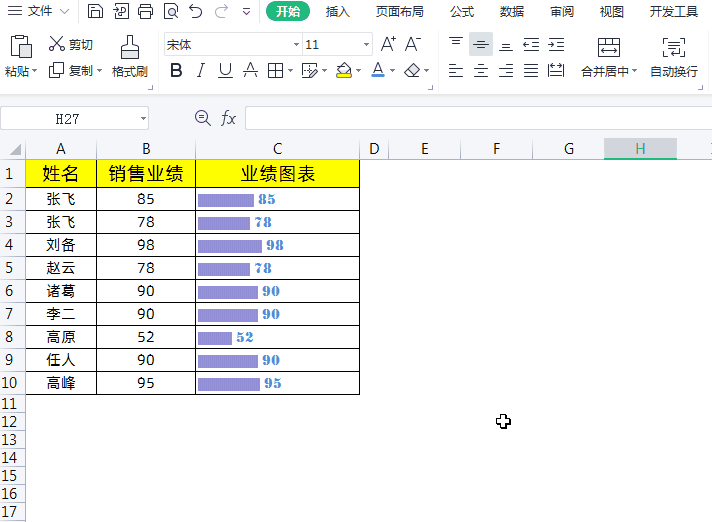Expand the Copy options arrow
Image resolution: width=712 pixels, height=522 pixels.
click(99, 71)
